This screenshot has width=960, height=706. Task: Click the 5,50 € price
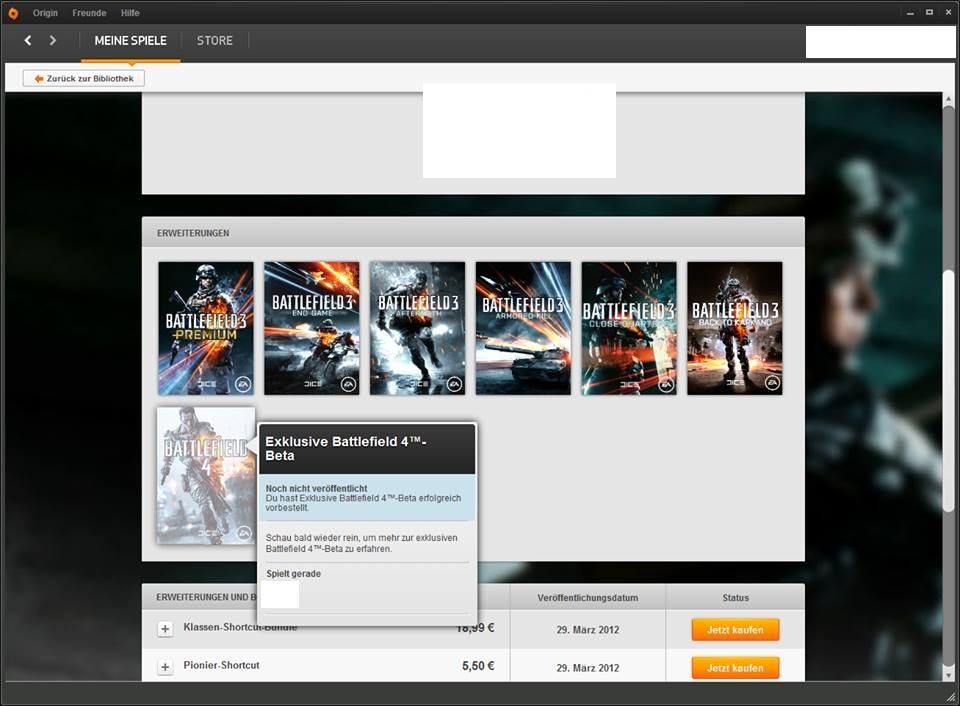tap(478, 666)
